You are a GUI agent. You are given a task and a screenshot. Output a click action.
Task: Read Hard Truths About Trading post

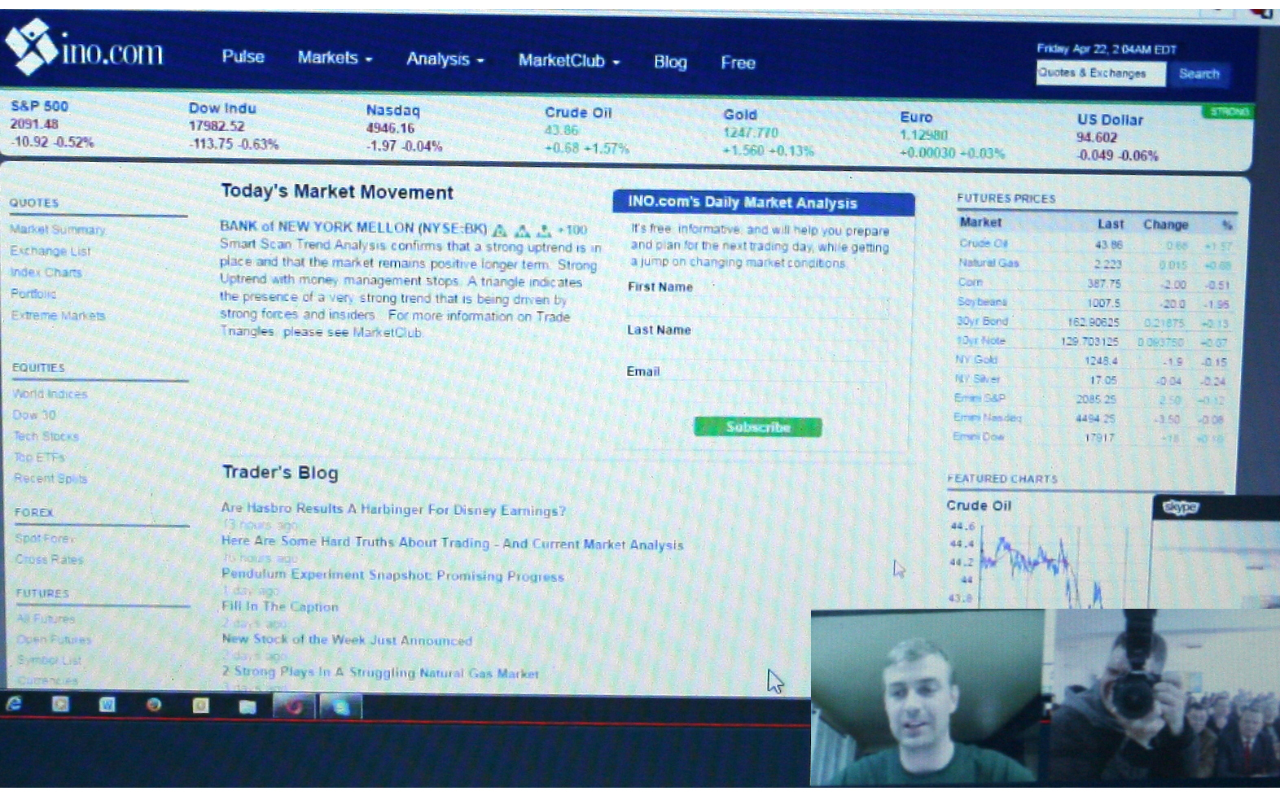click(x=452, y=543)
